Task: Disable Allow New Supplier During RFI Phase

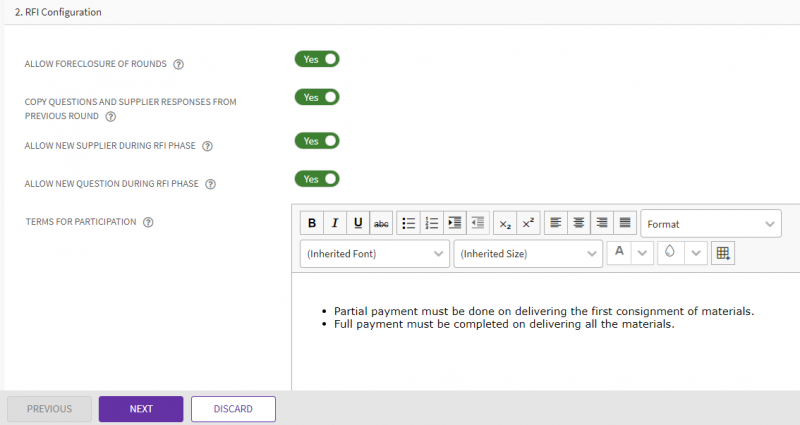Action: (x=317, y=141)
